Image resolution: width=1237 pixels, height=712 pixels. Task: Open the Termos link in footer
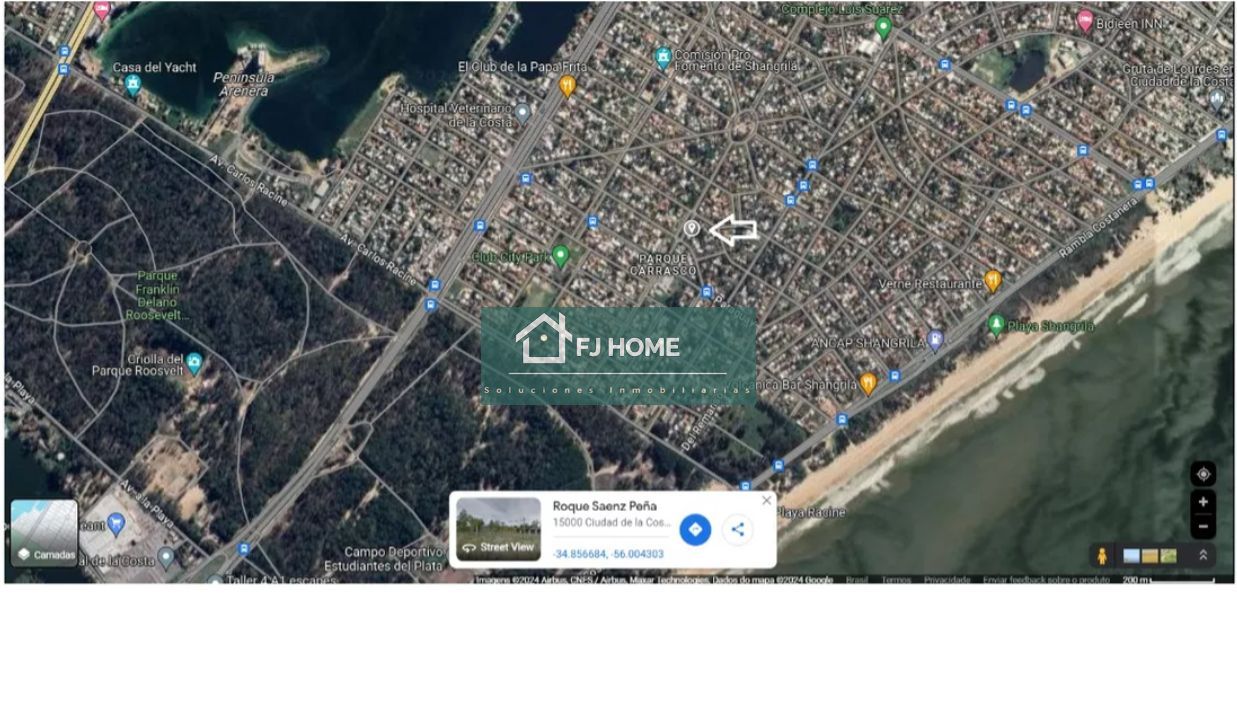click(895, 580)
